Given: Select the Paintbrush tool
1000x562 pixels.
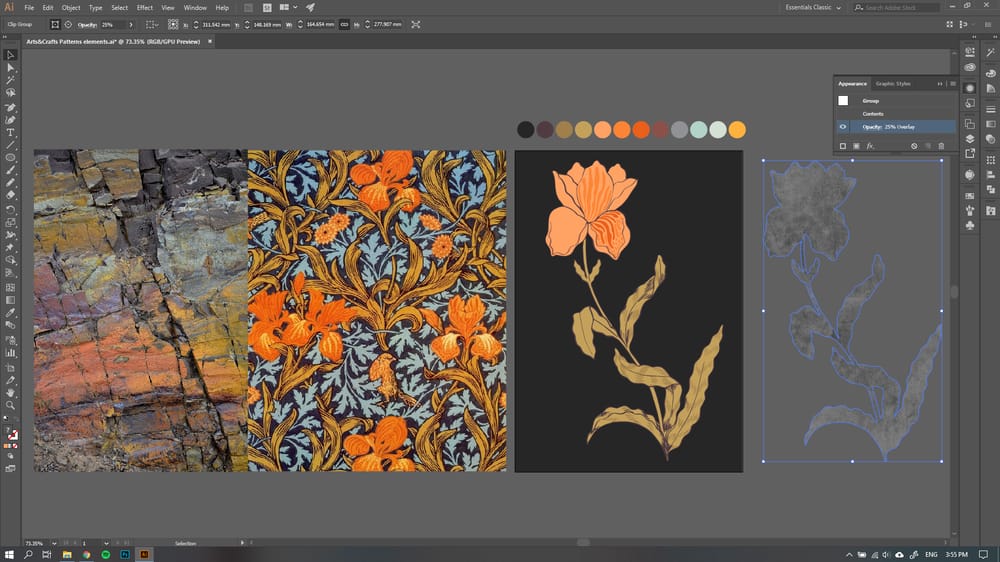Looking at the screenshot, I should 10,170.
